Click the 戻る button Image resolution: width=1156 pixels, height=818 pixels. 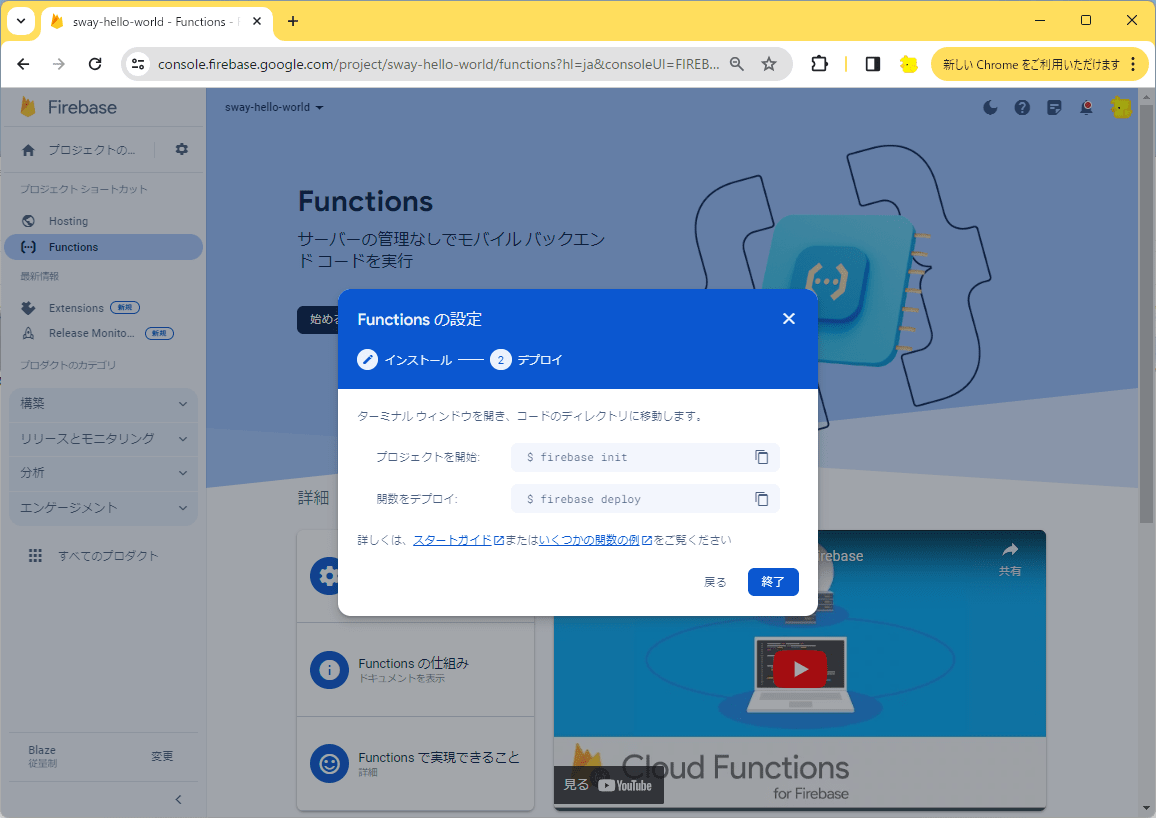[x=715, y=581]
